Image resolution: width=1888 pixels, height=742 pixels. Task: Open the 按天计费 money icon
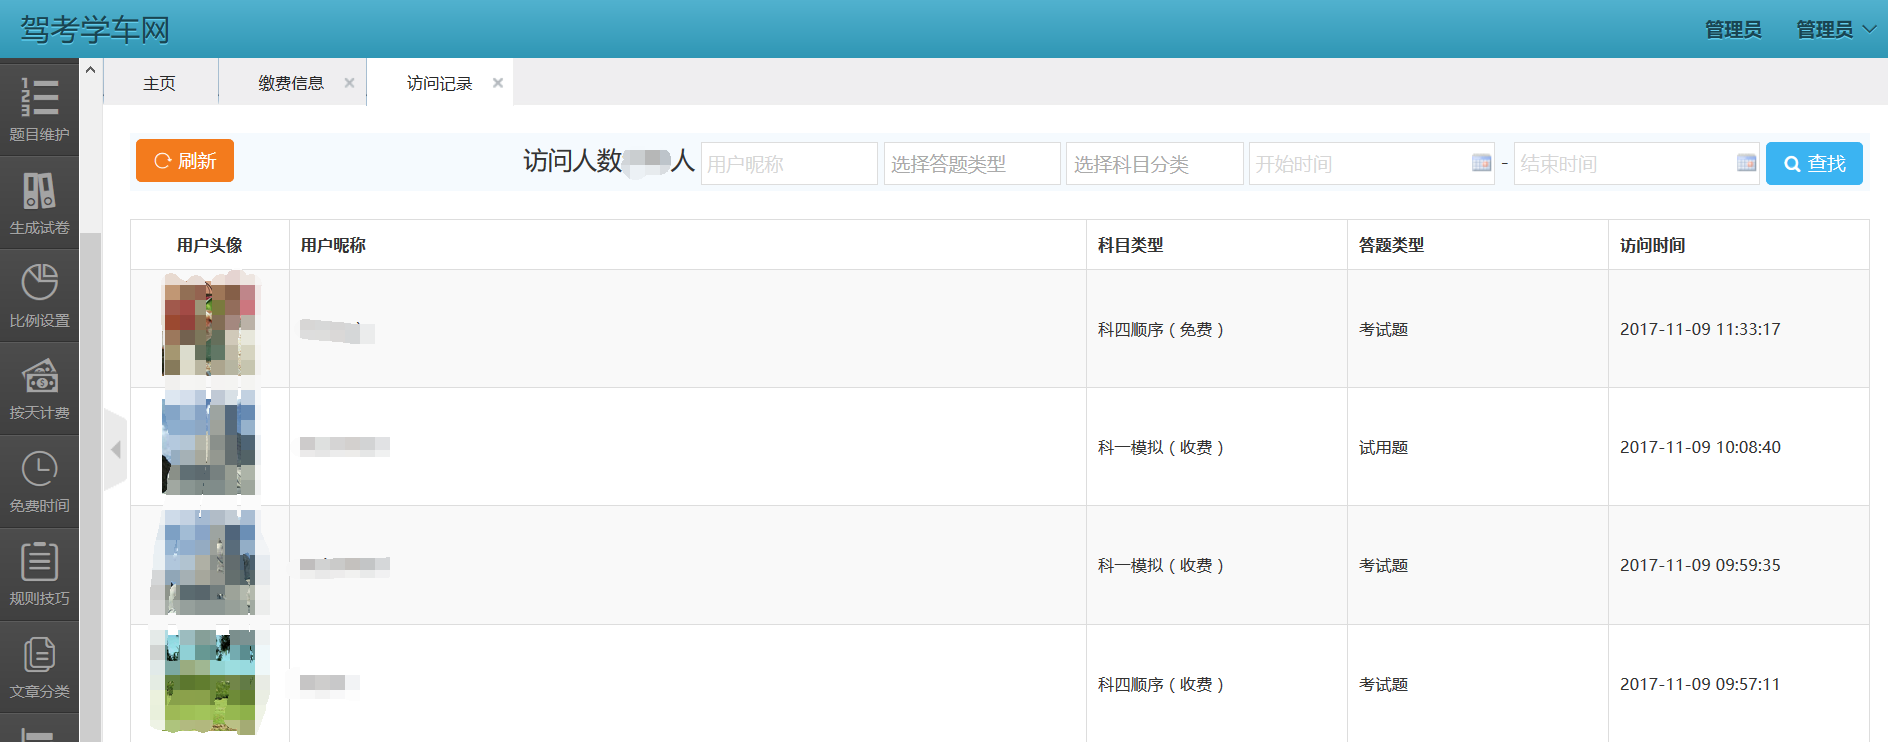pyautogui.click(x=39, y=377)
